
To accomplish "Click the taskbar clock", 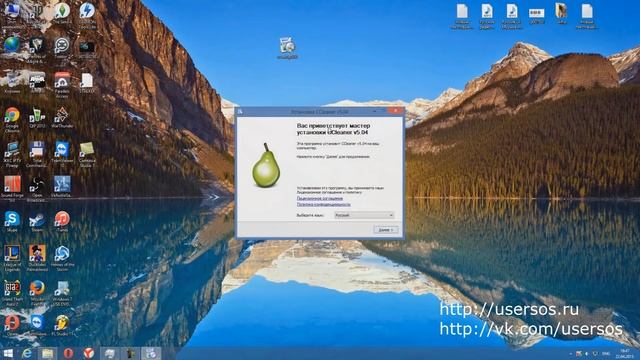I will tap(624, 353).
